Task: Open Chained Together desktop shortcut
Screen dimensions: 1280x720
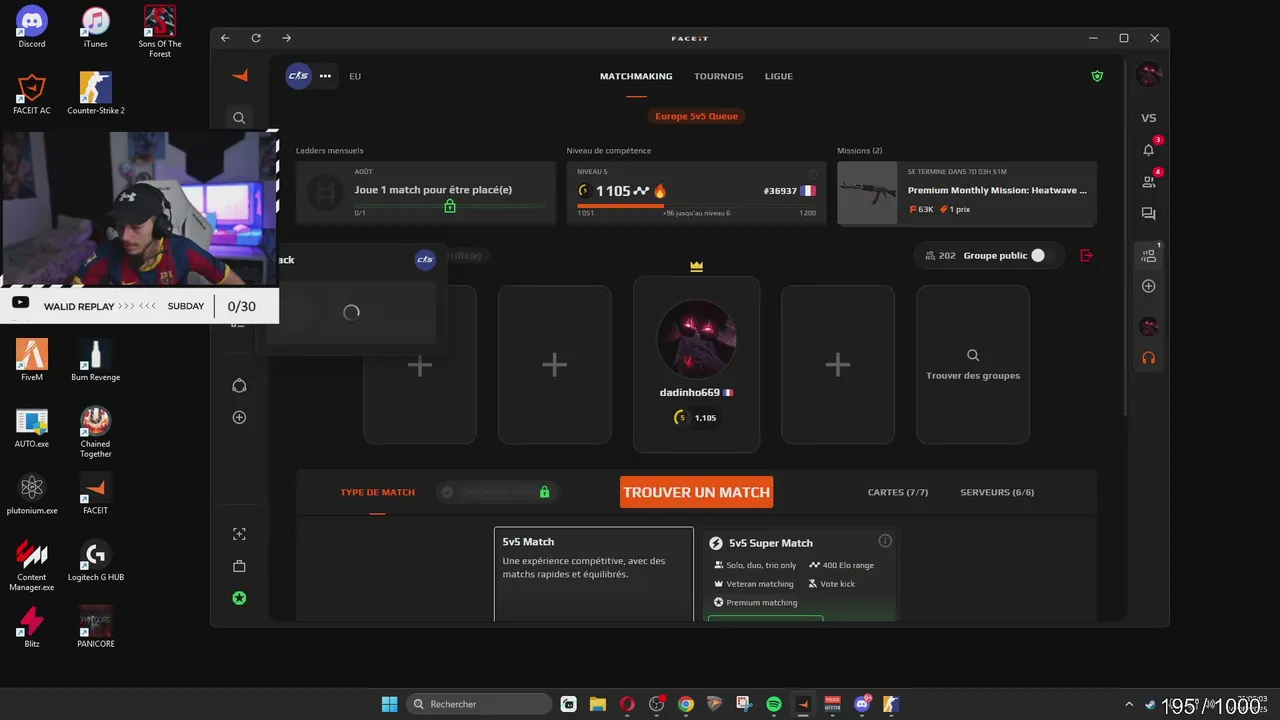Action: pos(96,432)
